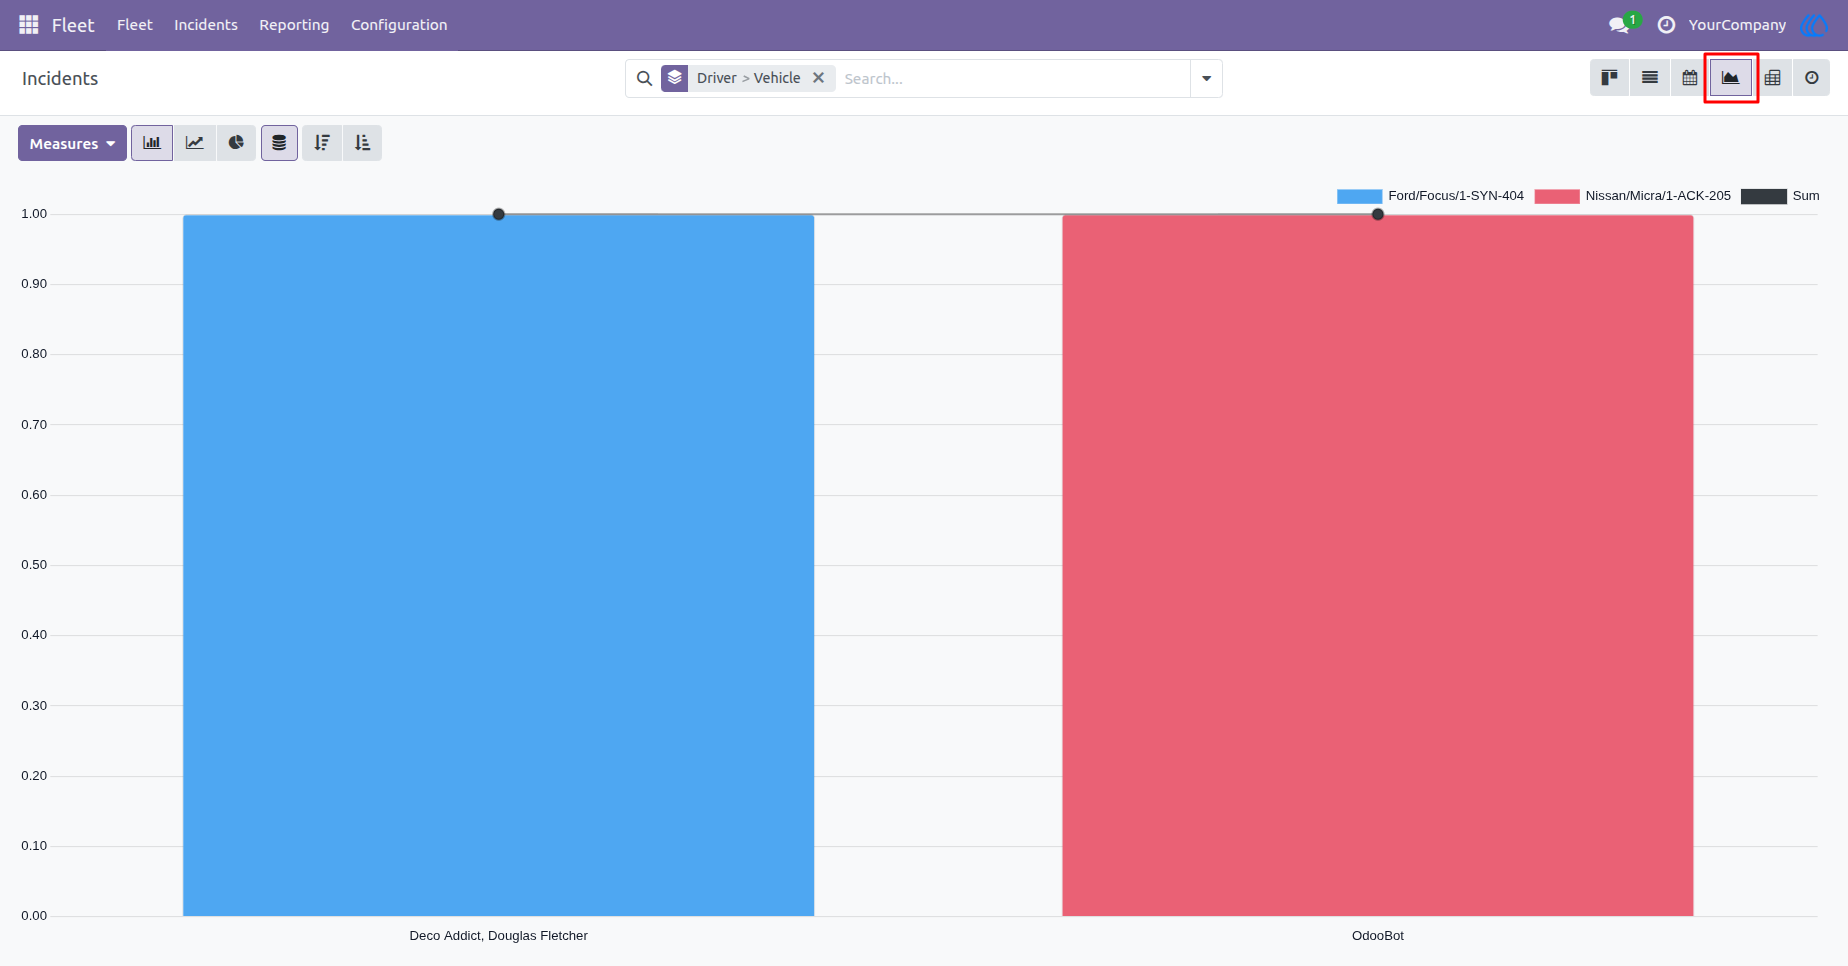This screenshot has height=966, width=1848.
Task: Sort chart in descending order
Action: point(322,143)
